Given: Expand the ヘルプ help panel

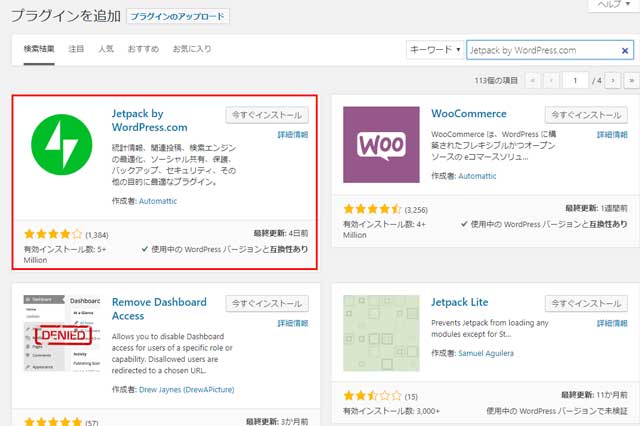Looking at the screenshot, I should (x=613, y=4).
